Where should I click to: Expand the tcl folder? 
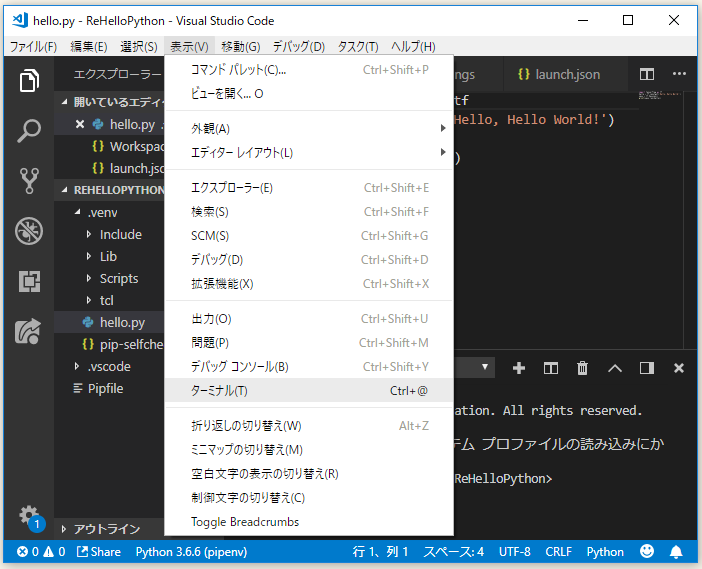89,300
